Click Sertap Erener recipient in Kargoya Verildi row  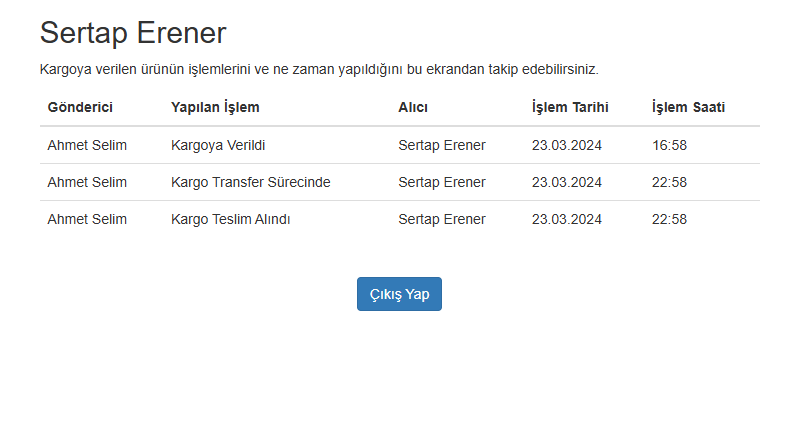point(442,145)
